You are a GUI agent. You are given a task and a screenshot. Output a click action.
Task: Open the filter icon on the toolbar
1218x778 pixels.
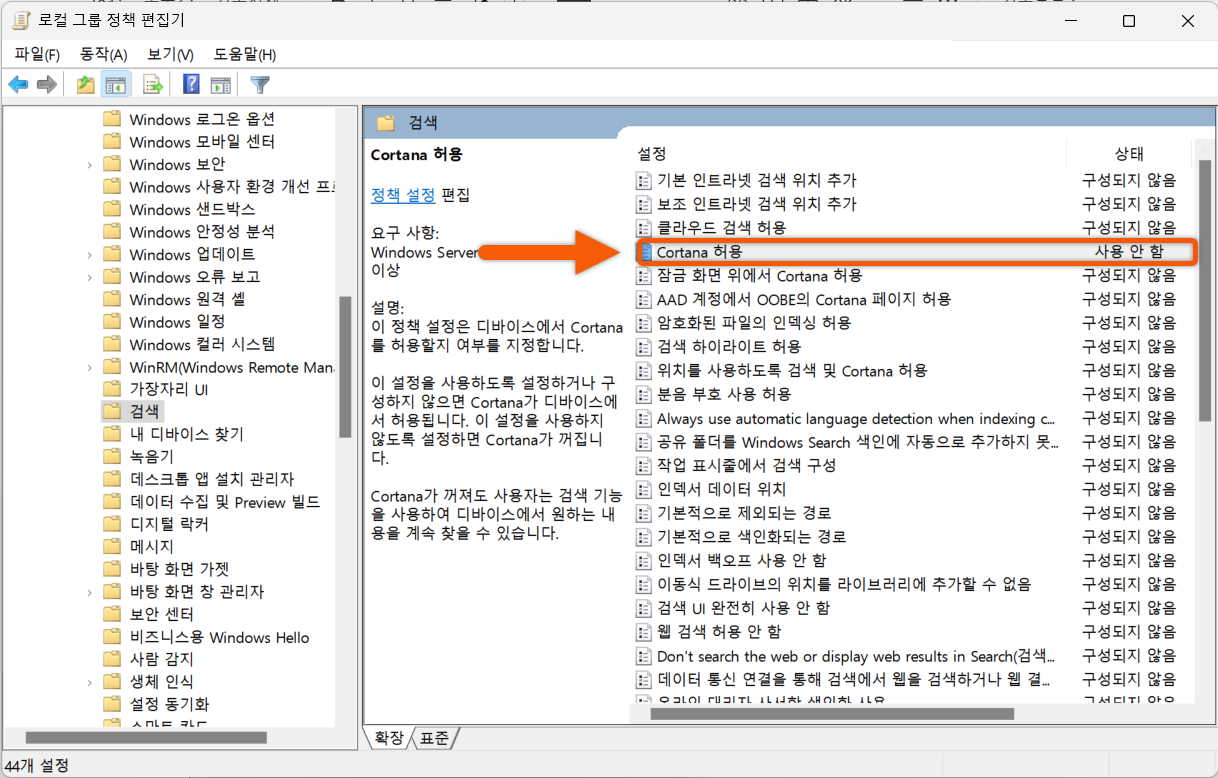[x=259, y=84]
